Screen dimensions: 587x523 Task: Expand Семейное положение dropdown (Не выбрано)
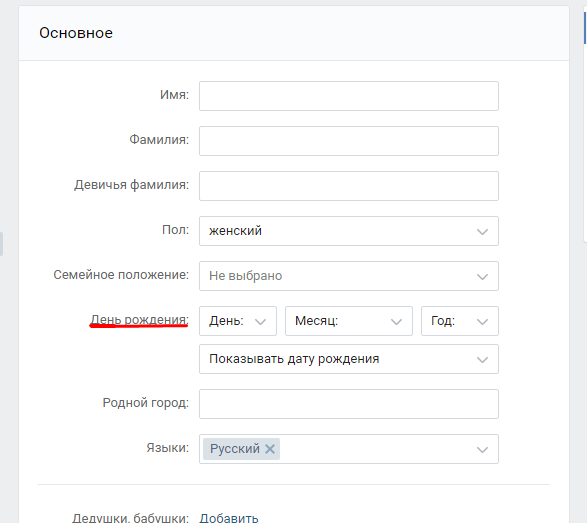click(349, 276)
